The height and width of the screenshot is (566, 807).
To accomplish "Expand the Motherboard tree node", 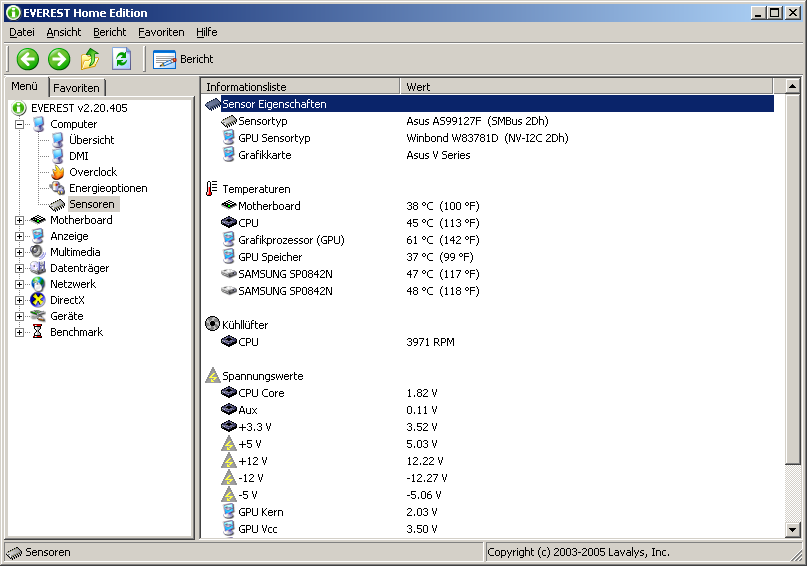I will tap(20, 220).
